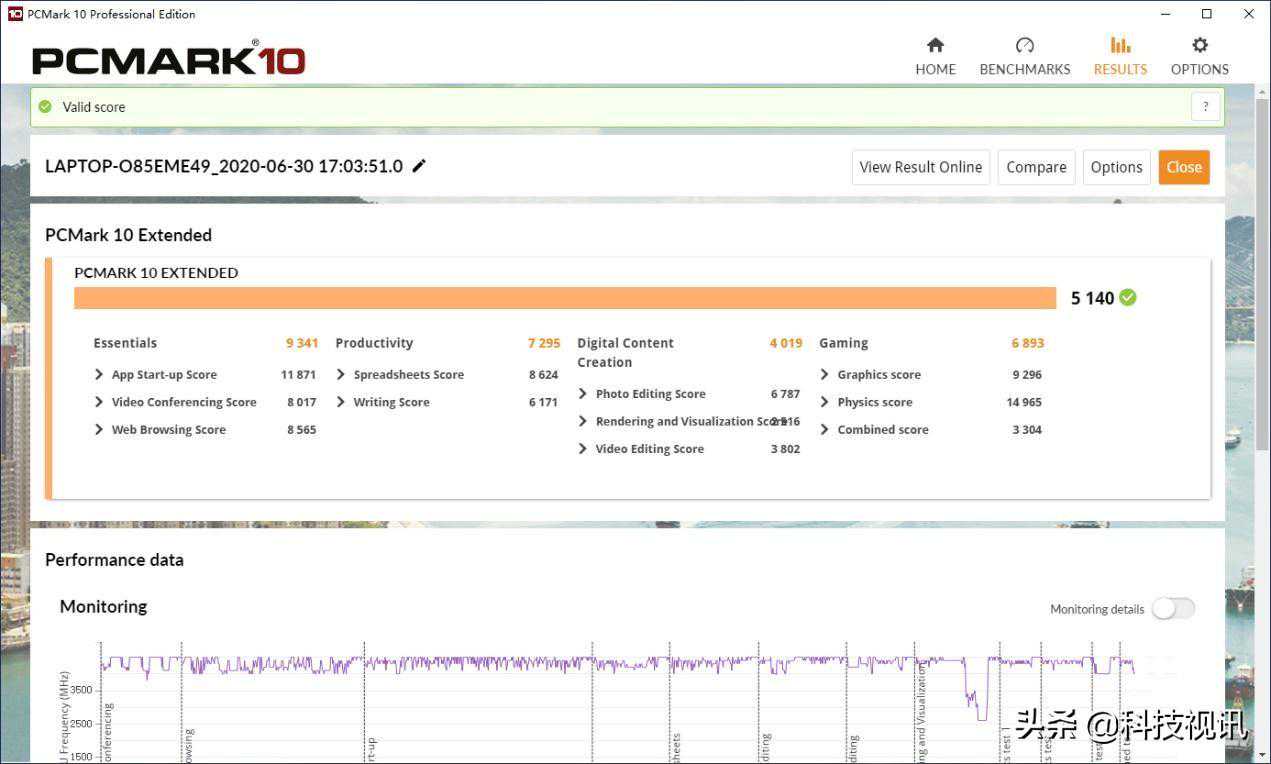
Task: Click the Home house icon
Action: [x=935, y=45]
